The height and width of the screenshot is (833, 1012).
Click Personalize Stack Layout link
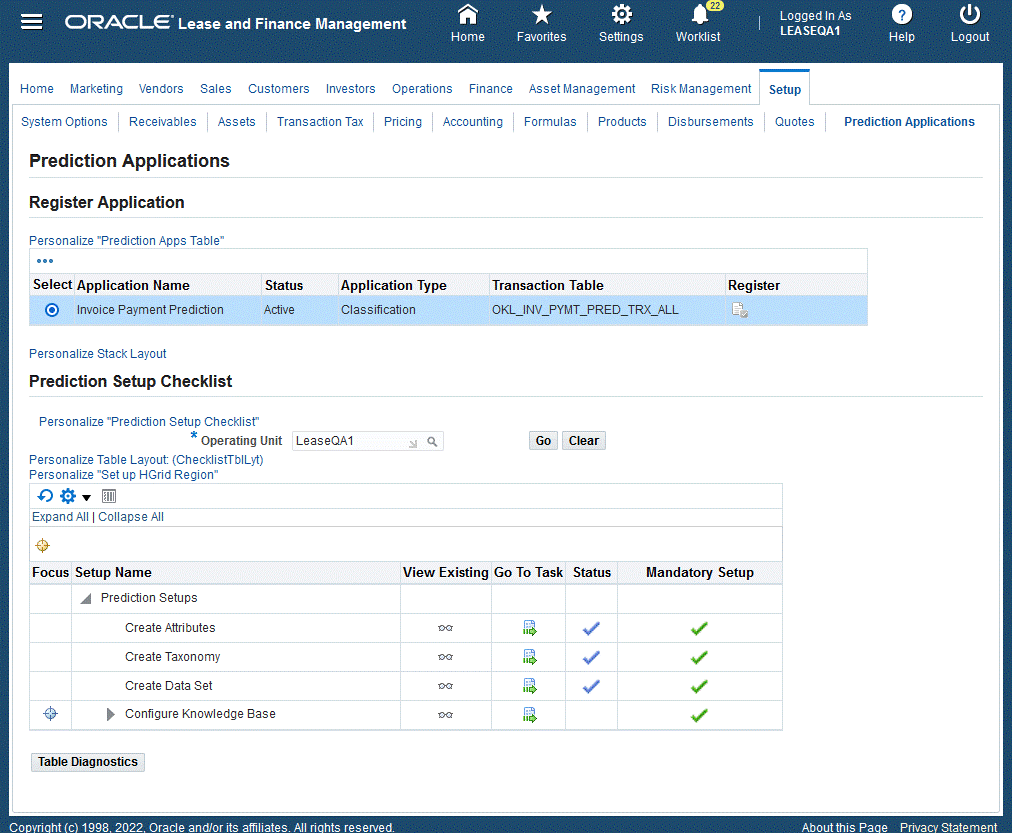[x=97, y=354]
